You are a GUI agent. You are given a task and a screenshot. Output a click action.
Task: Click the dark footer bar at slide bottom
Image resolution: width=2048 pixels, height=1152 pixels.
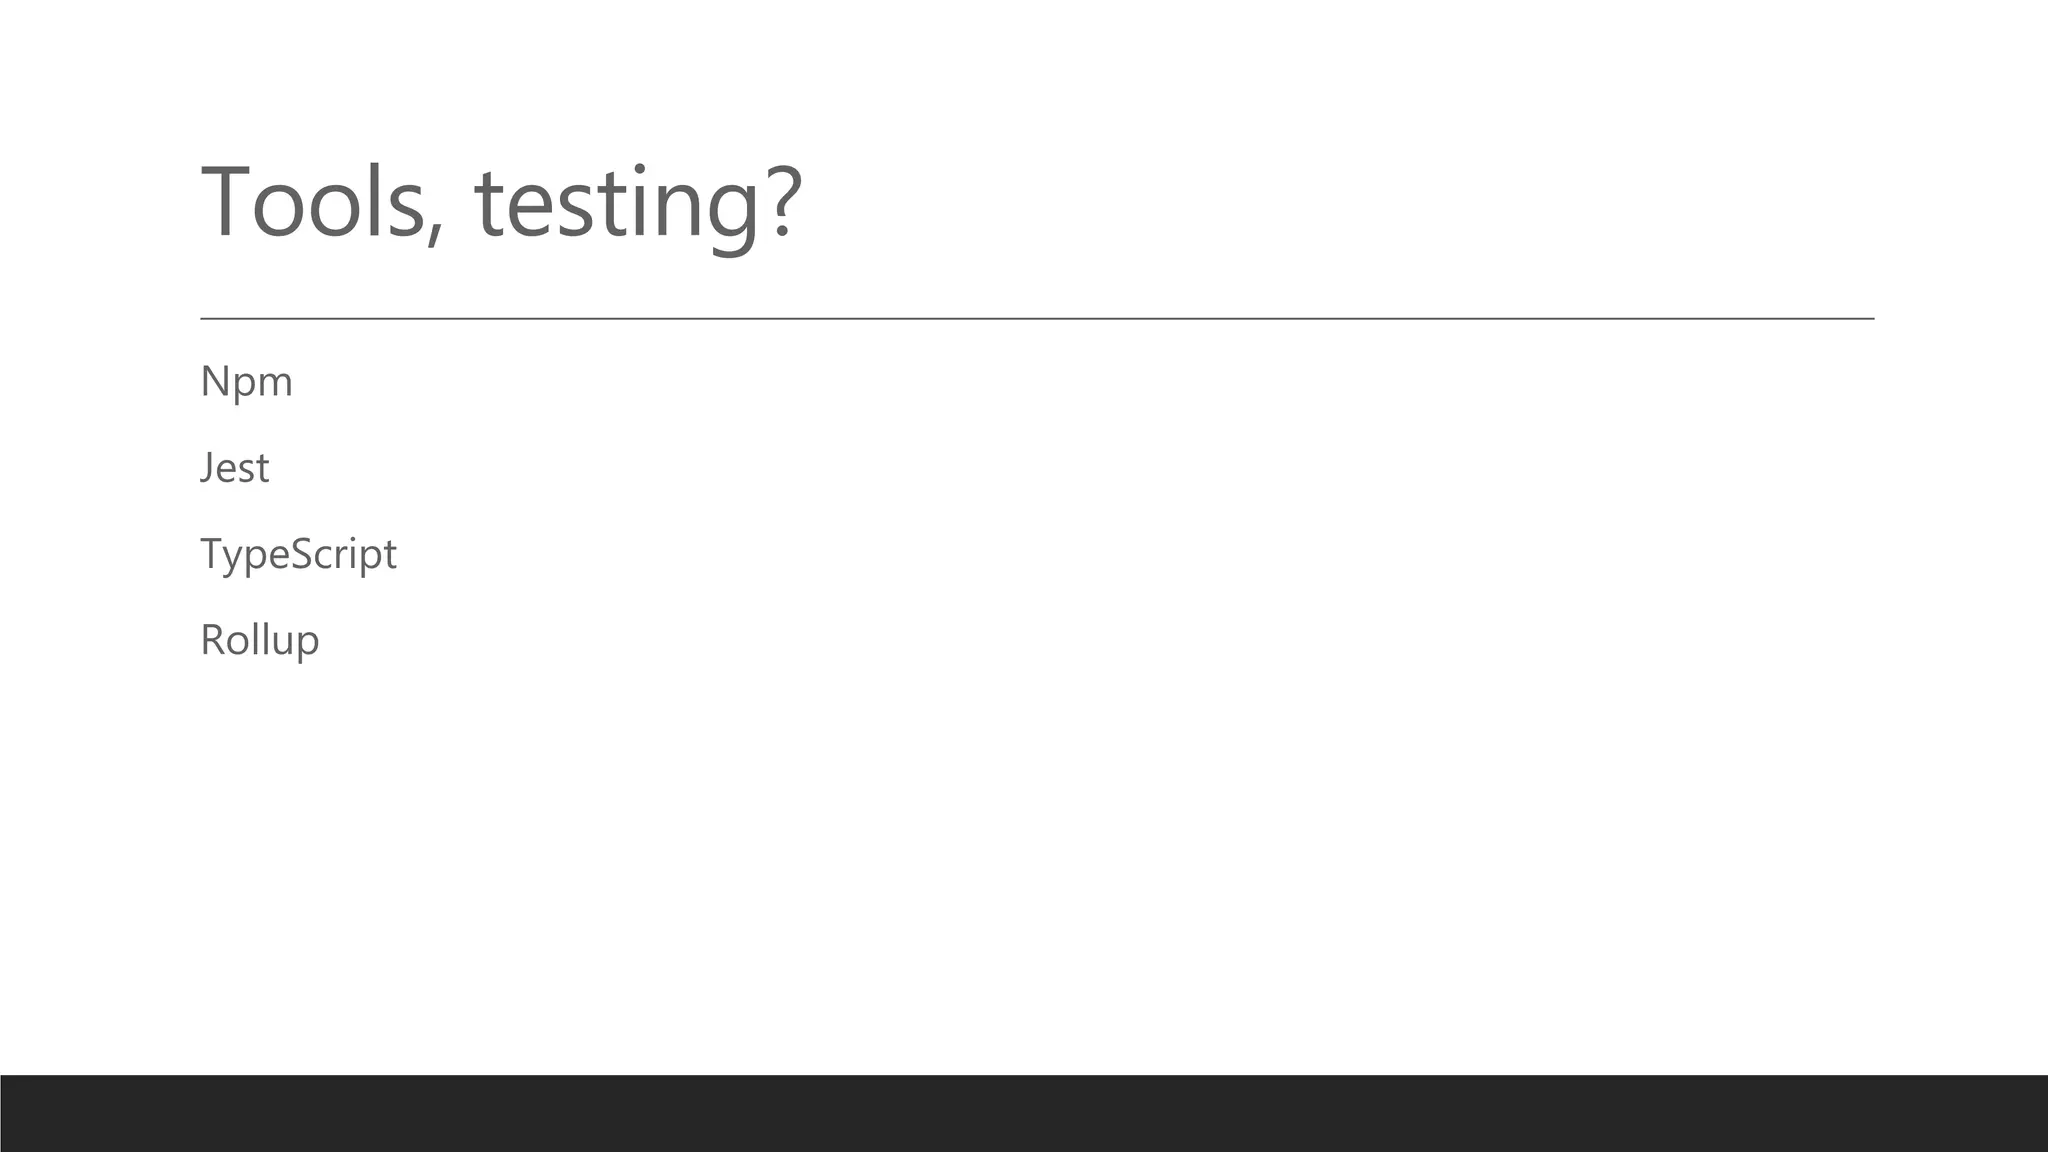[x=1024, y=1113]
